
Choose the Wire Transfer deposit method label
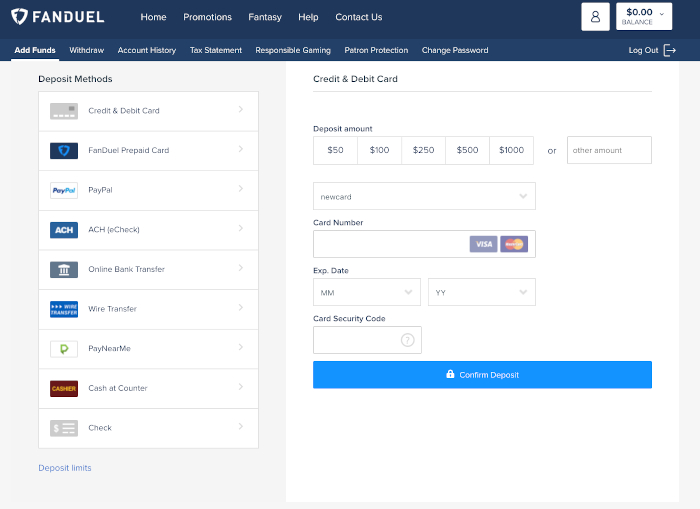[112, 309]
